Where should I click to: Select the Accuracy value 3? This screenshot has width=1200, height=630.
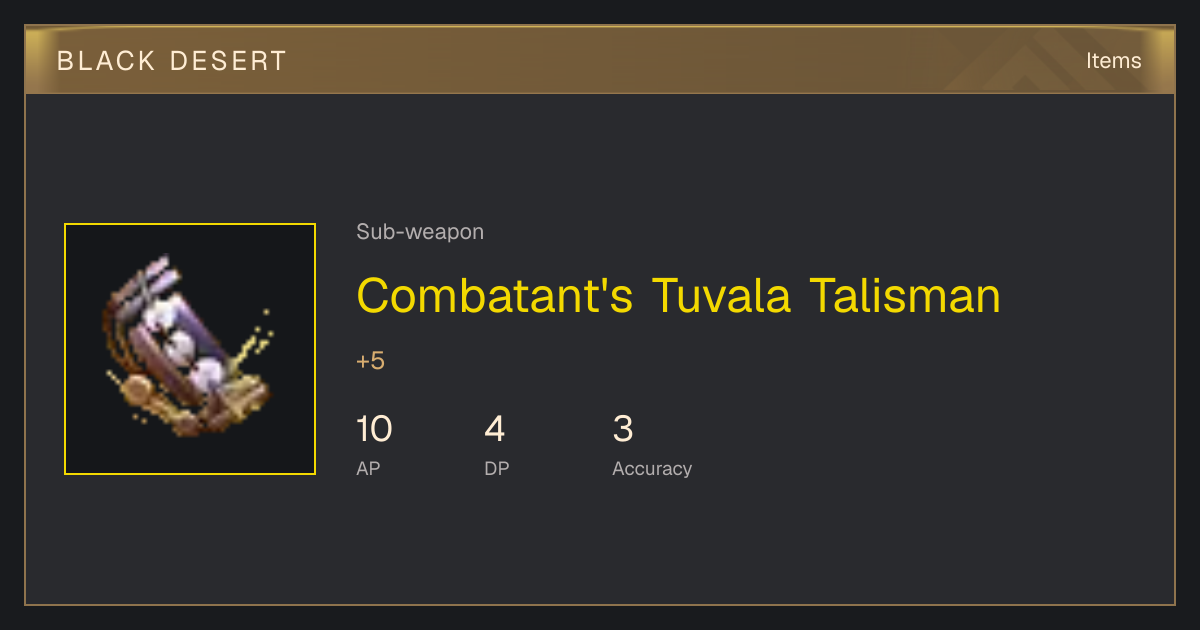tap(622, 429)
